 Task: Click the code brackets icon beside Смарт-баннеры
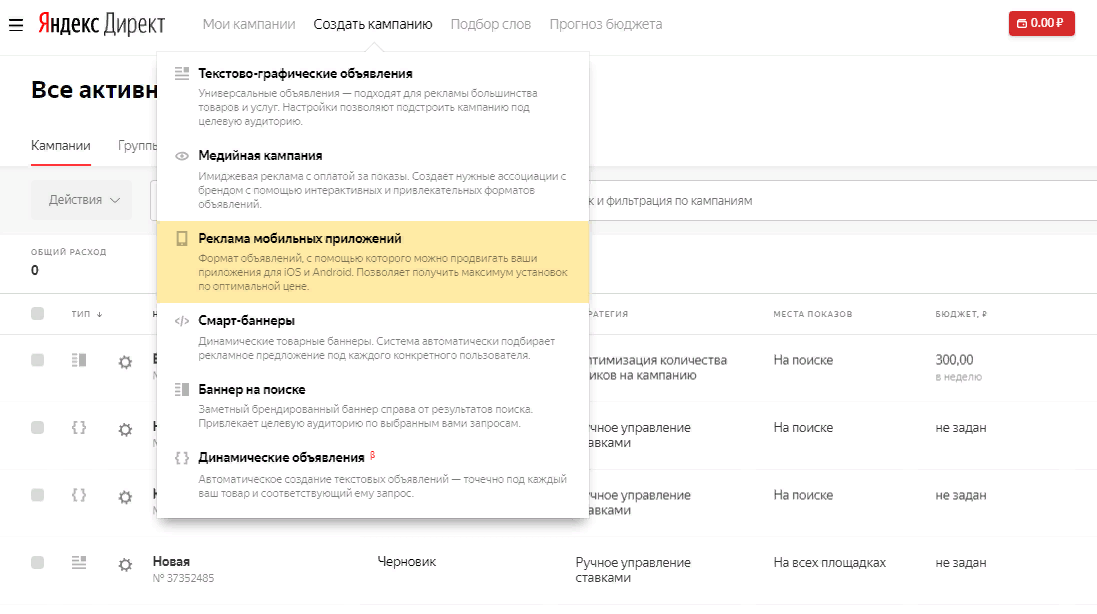coord(182,321)
